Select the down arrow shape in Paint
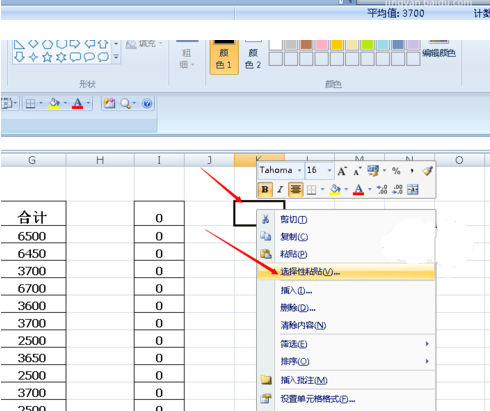This screenshot has width=490, height=411. click(x=19, y=57)
